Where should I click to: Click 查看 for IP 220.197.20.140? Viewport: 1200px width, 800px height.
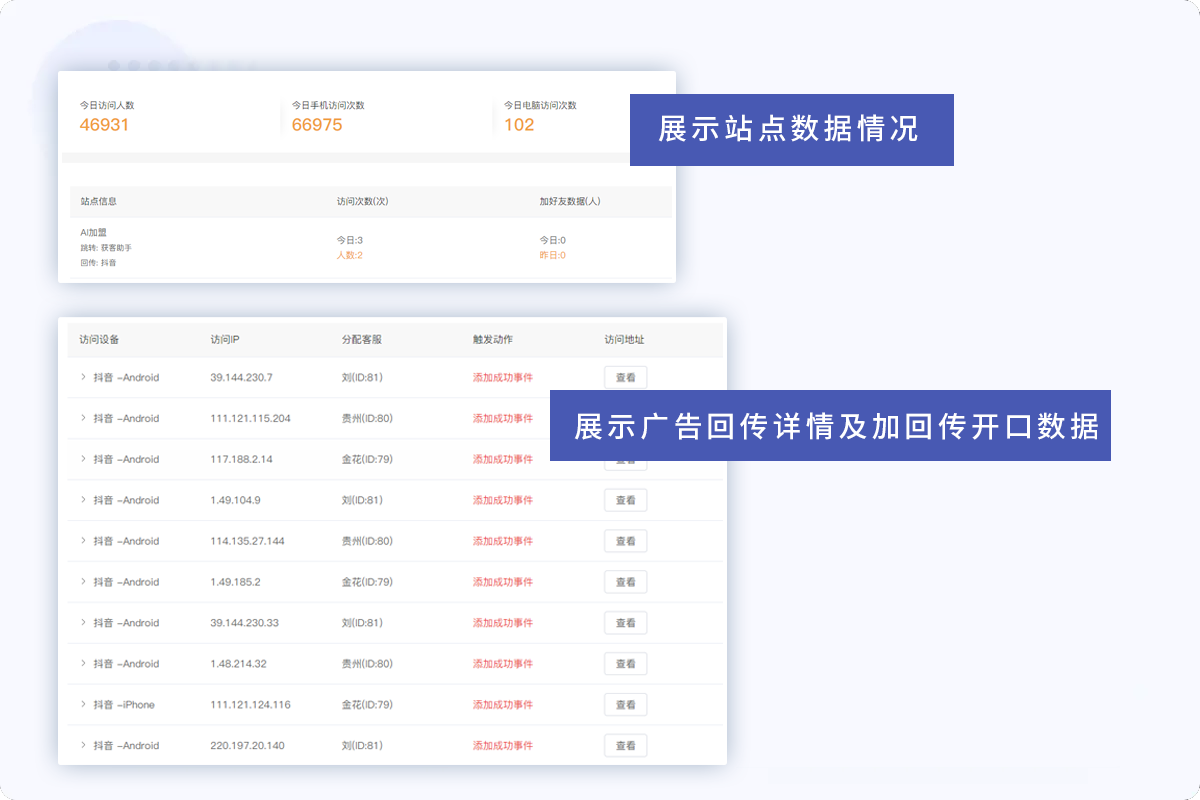[625, 746]
